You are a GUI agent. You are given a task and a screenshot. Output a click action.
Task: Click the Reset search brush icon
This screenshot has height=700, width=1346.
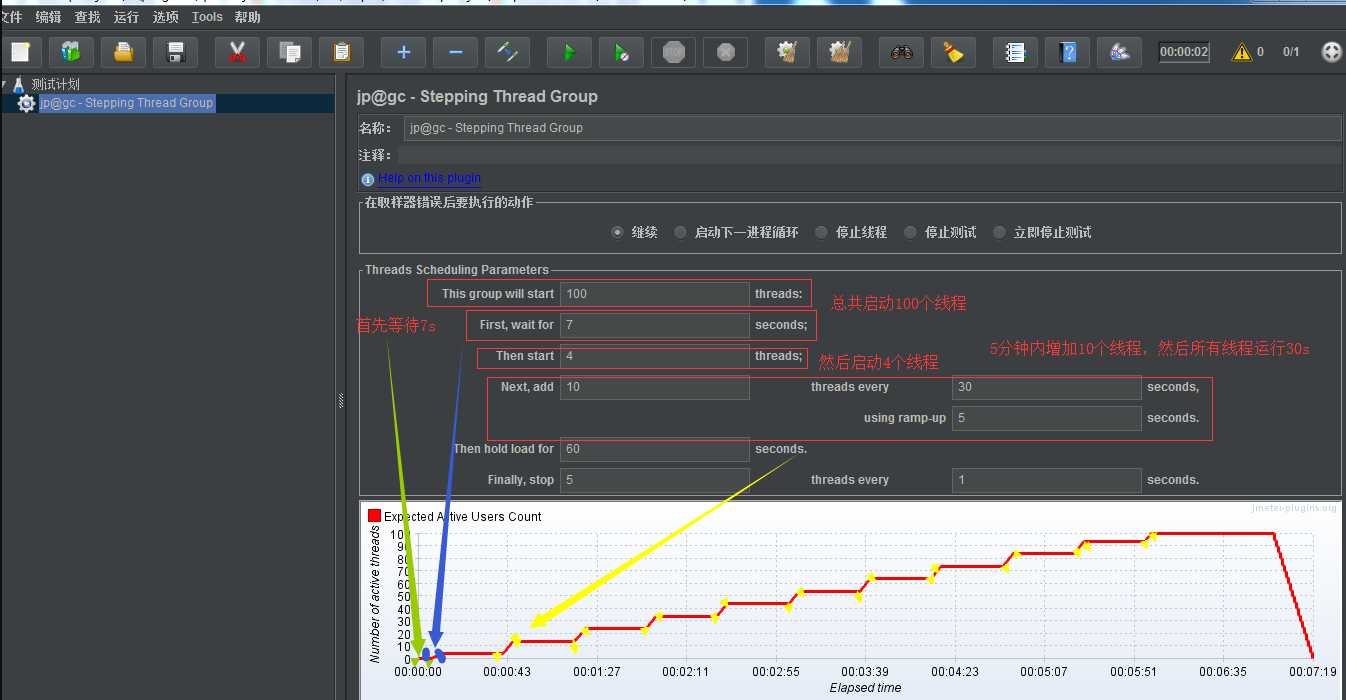(953, 52)
